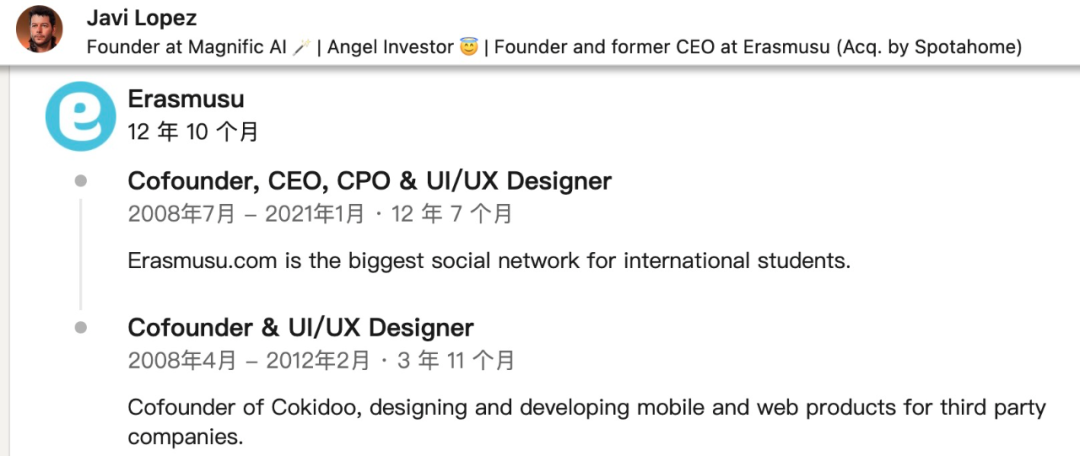
Task: Click the timeline bullet beside the CEO role
Action: [x=81, y=181]
